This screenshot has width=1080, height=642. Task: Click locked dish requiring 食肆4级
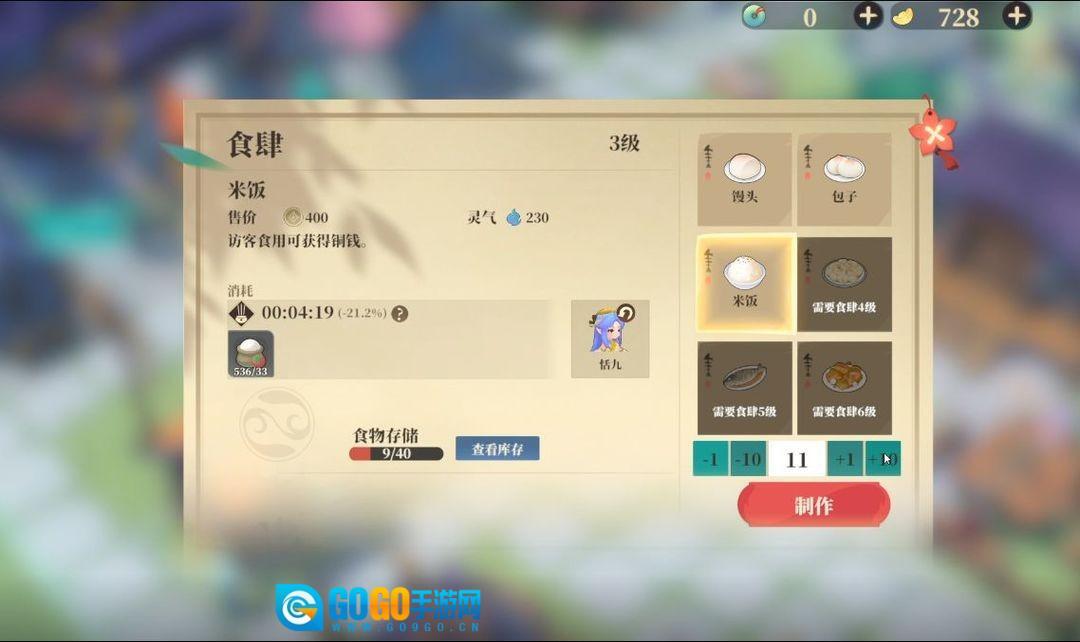click(844, 284)
